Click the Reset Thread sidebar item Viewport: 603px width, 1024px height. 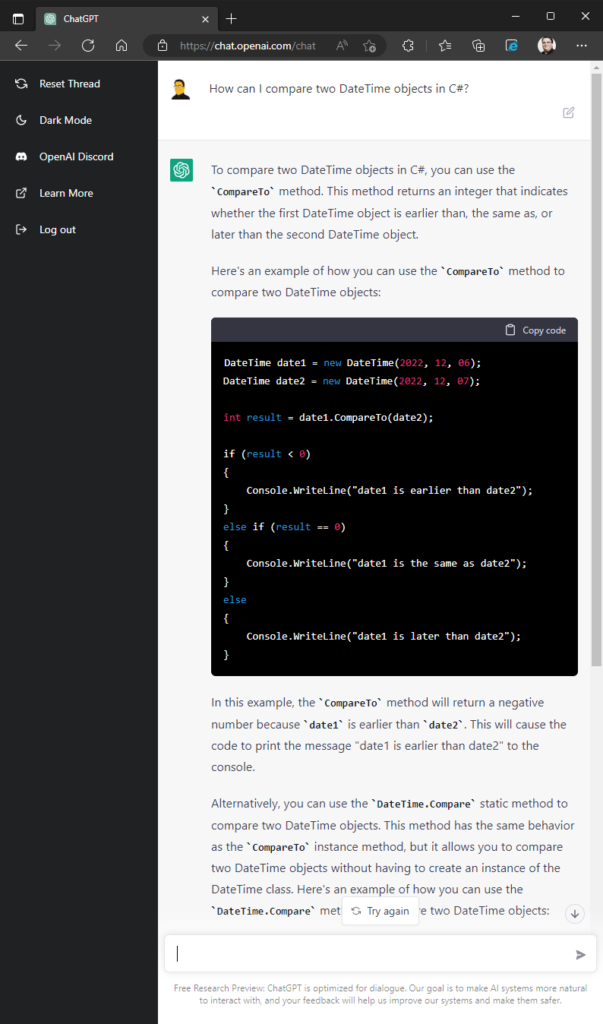coord(69,84)
